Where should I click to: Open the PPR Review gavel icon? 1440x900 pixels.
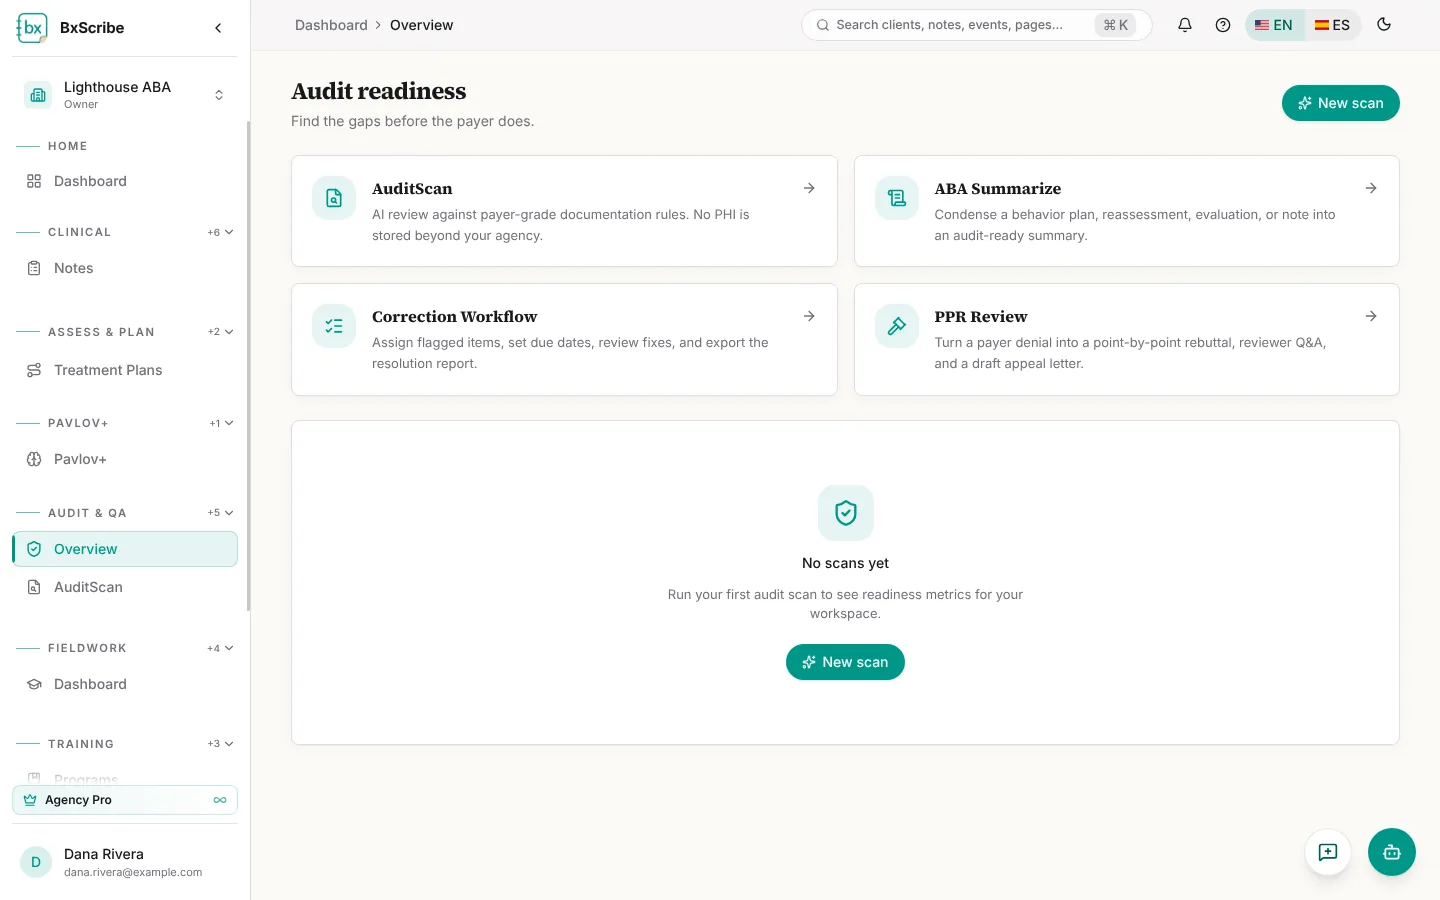[x=897, y=326]
